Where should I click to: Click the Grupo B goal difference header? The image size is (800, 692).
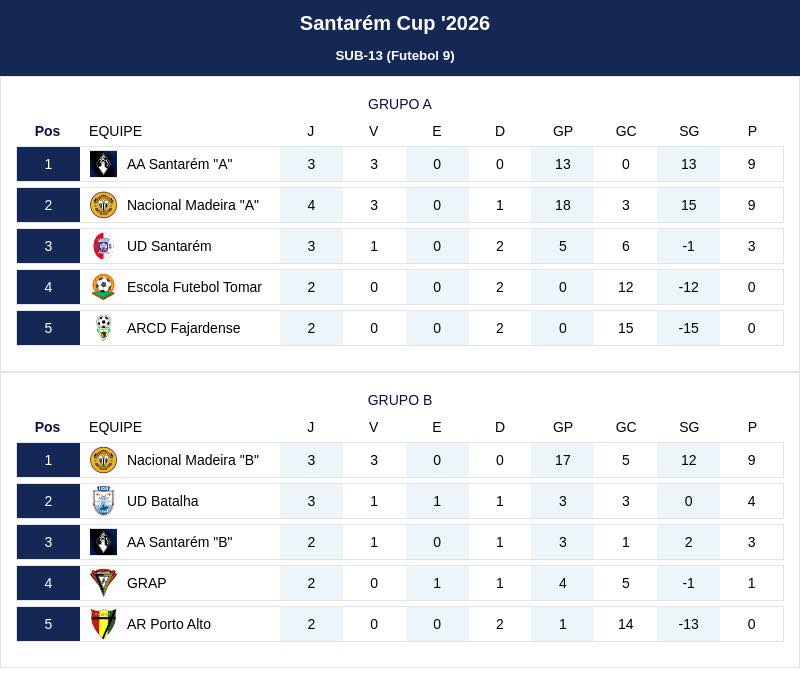[x=689, y=427]
